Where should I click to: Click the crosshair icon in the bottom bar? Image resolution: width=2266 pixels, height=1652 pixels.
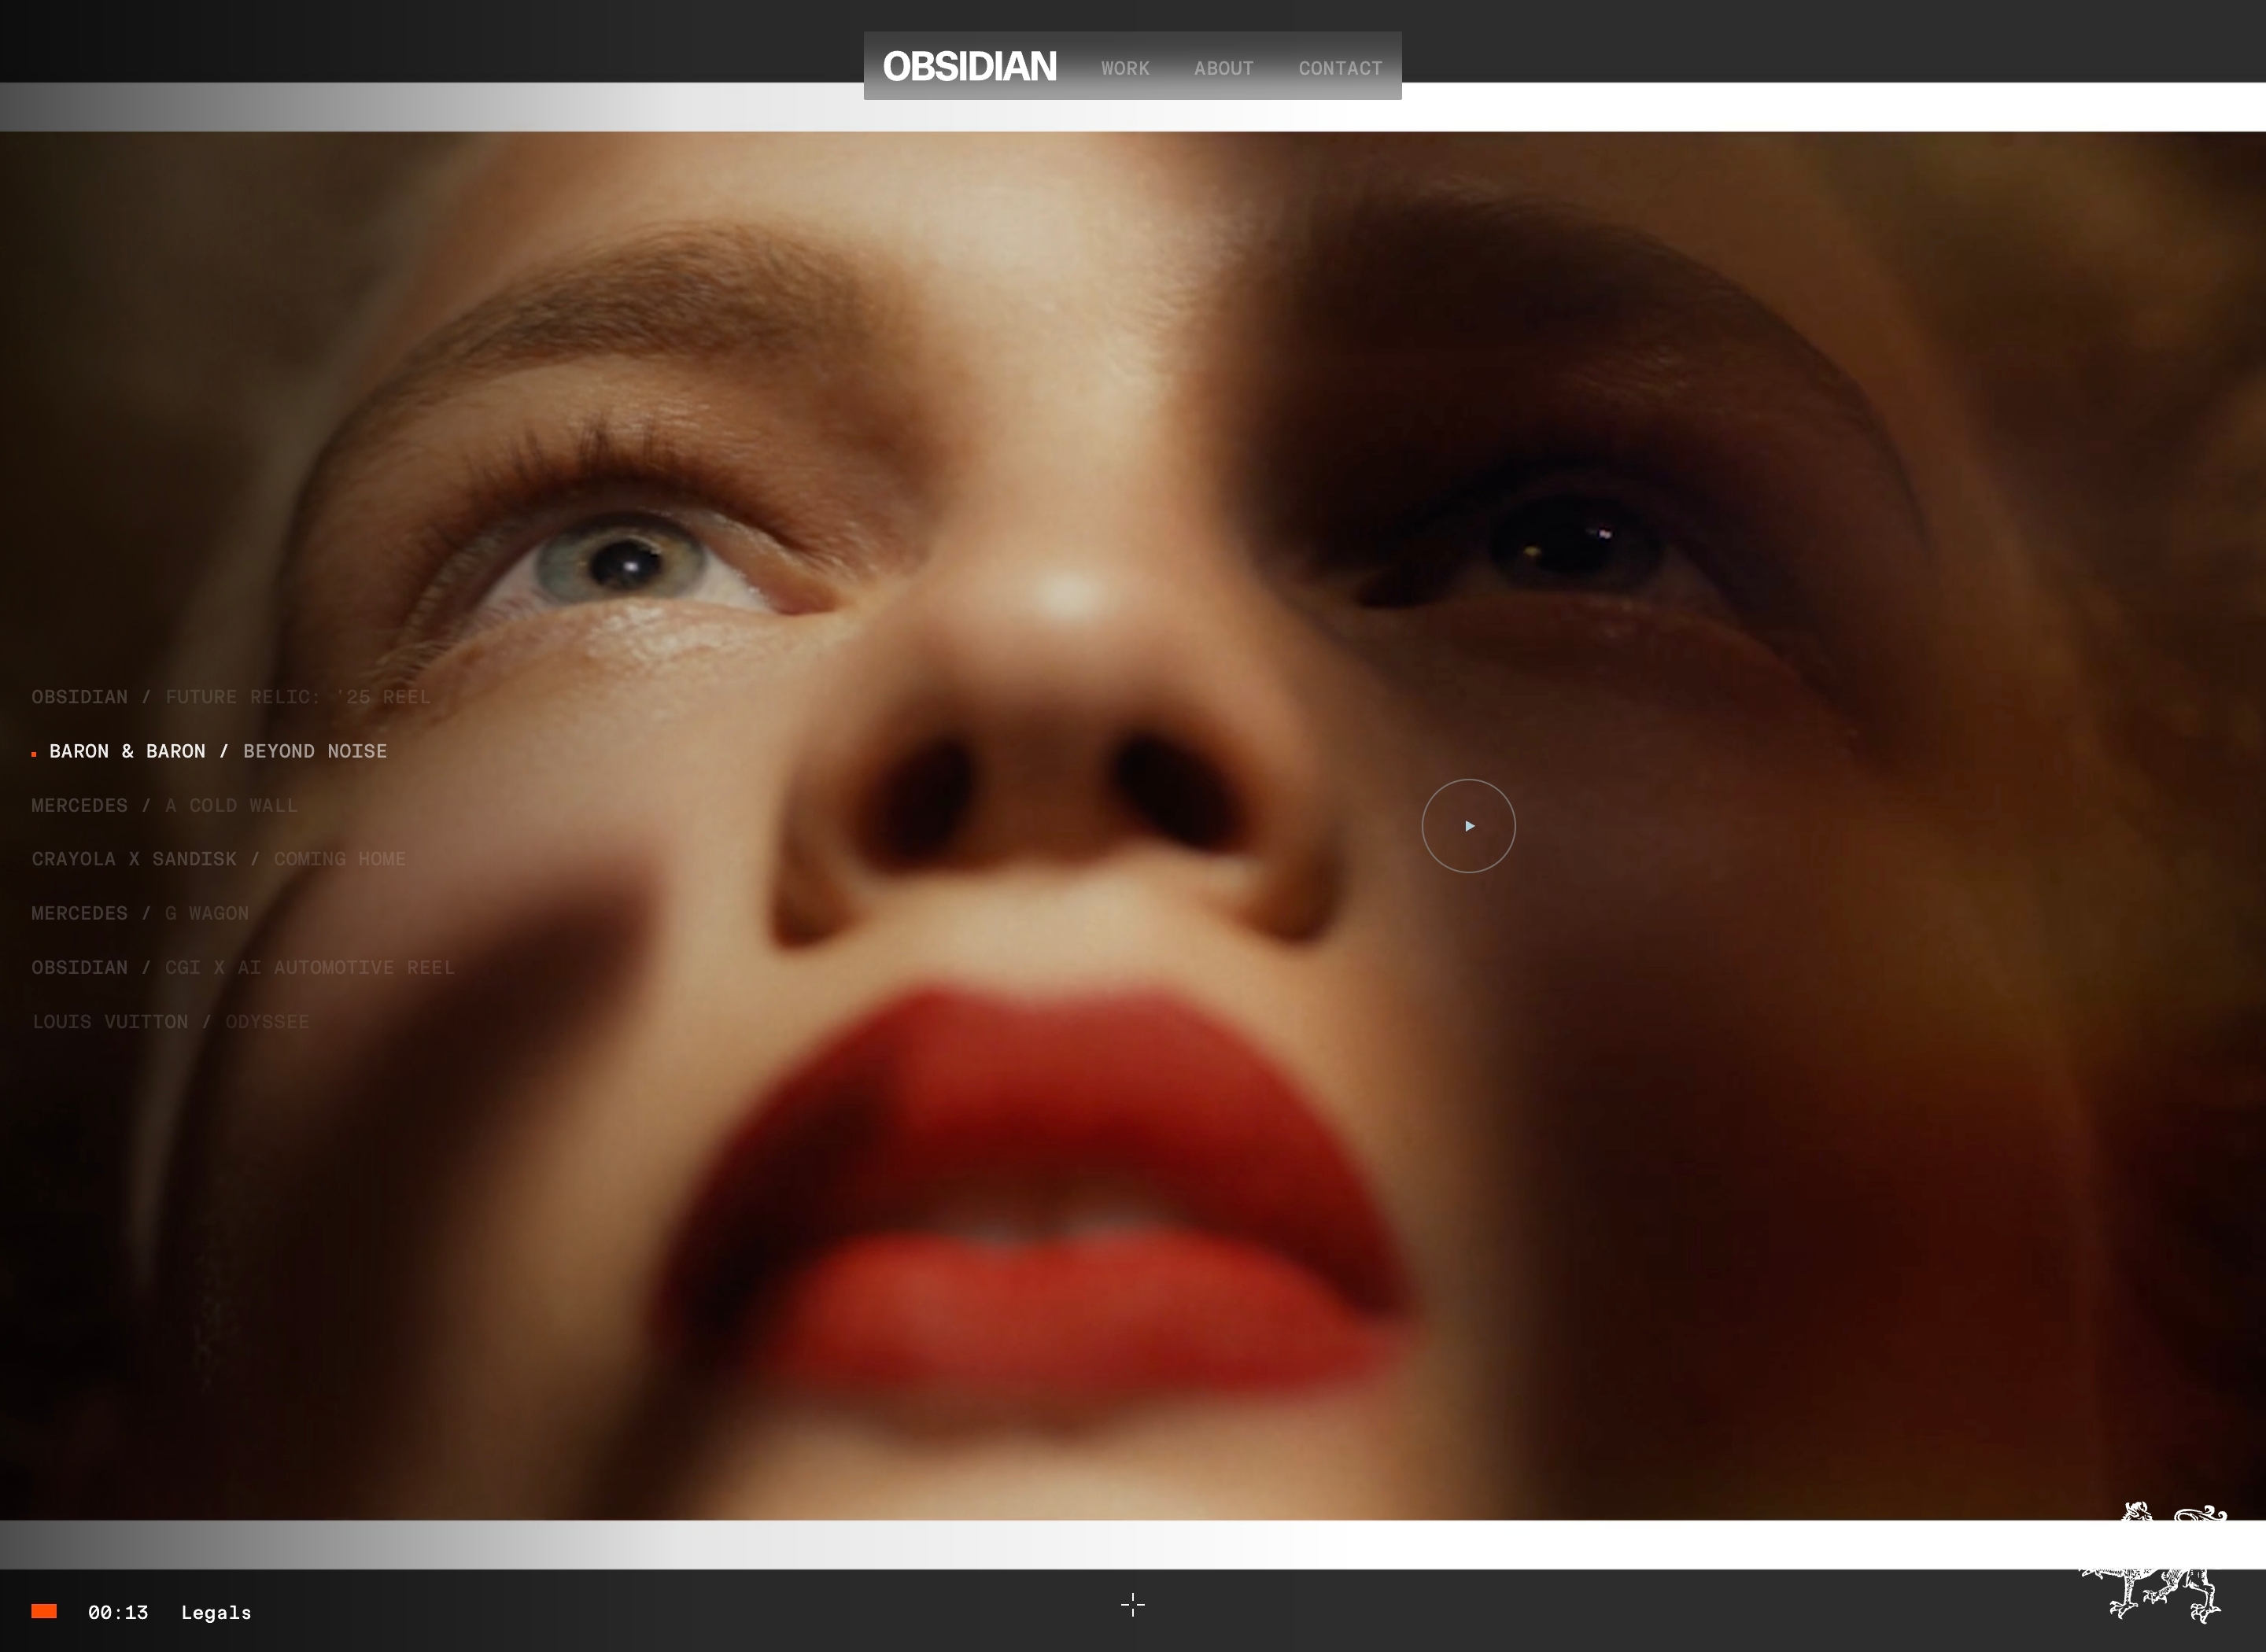coord(1132,1605)
